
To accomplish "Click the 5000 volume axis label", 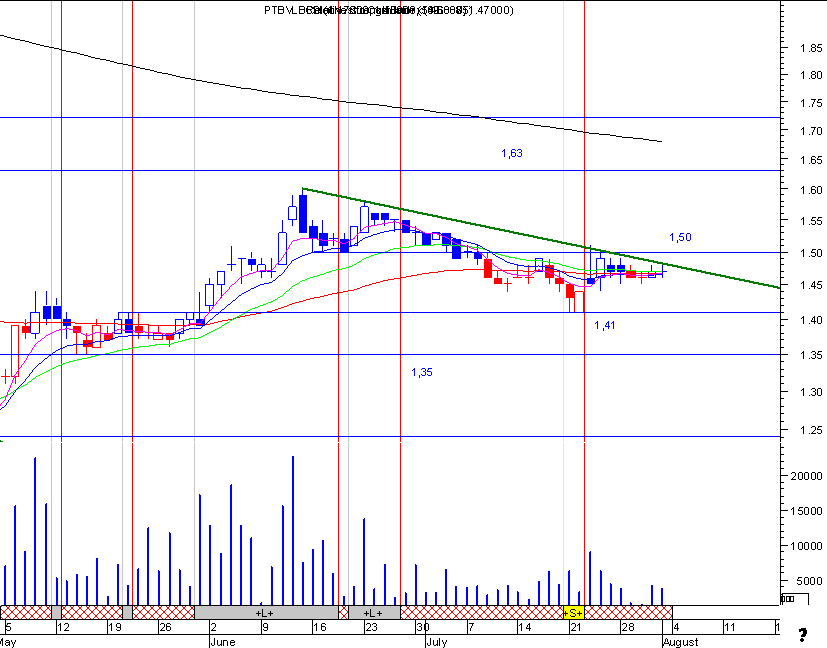I will 809,581.
